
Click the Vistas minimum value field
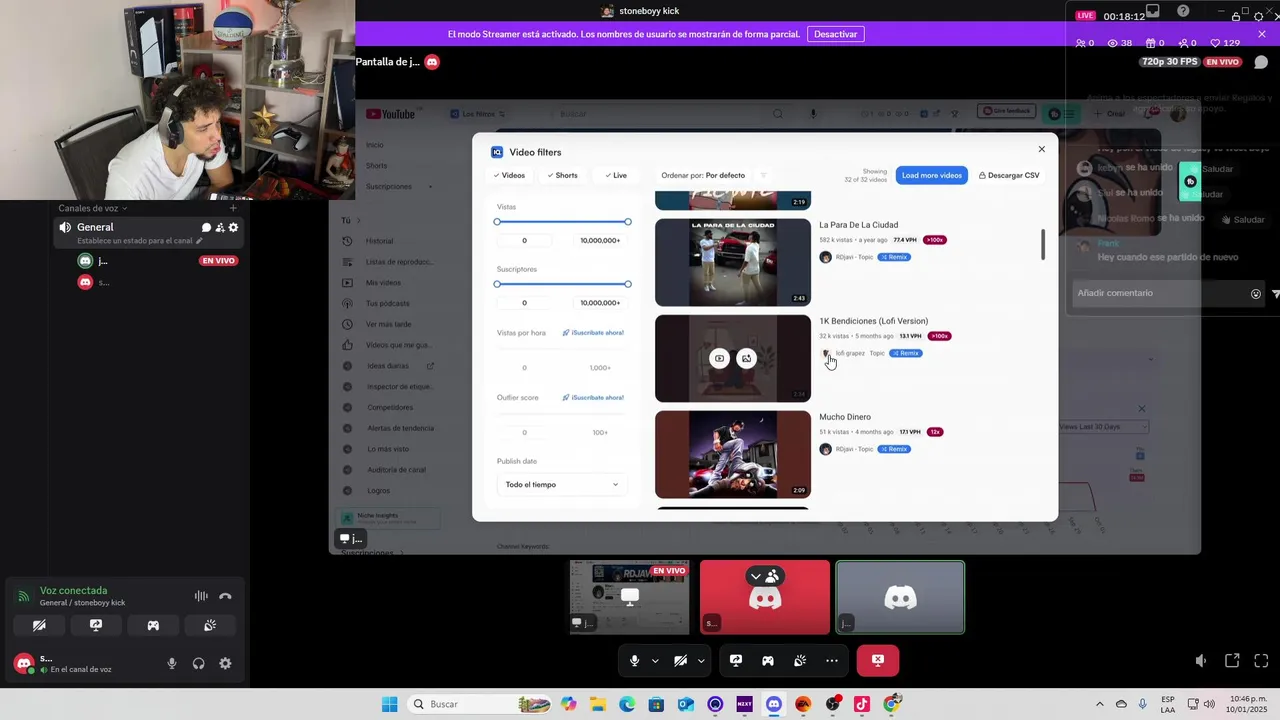[524, 241]
